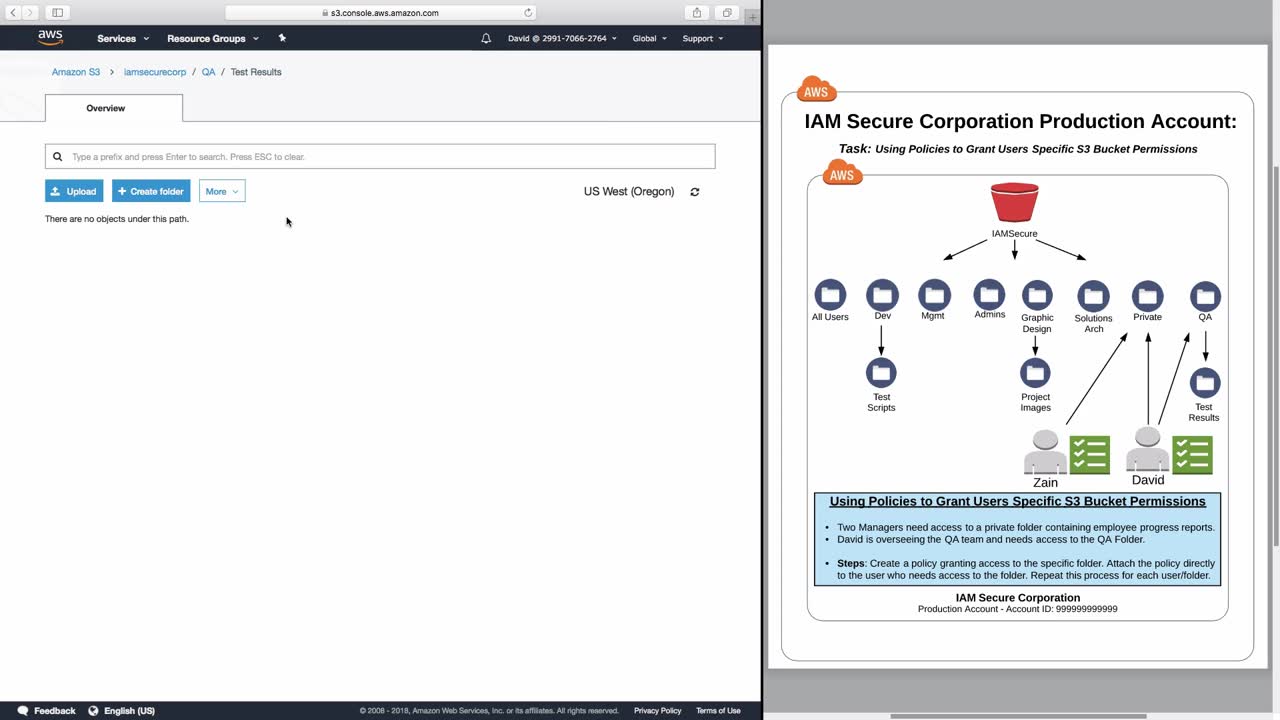Screen dimensions: 1280x720
Task: Select the Graphic Design folder icon
Action: [1037, 295]
